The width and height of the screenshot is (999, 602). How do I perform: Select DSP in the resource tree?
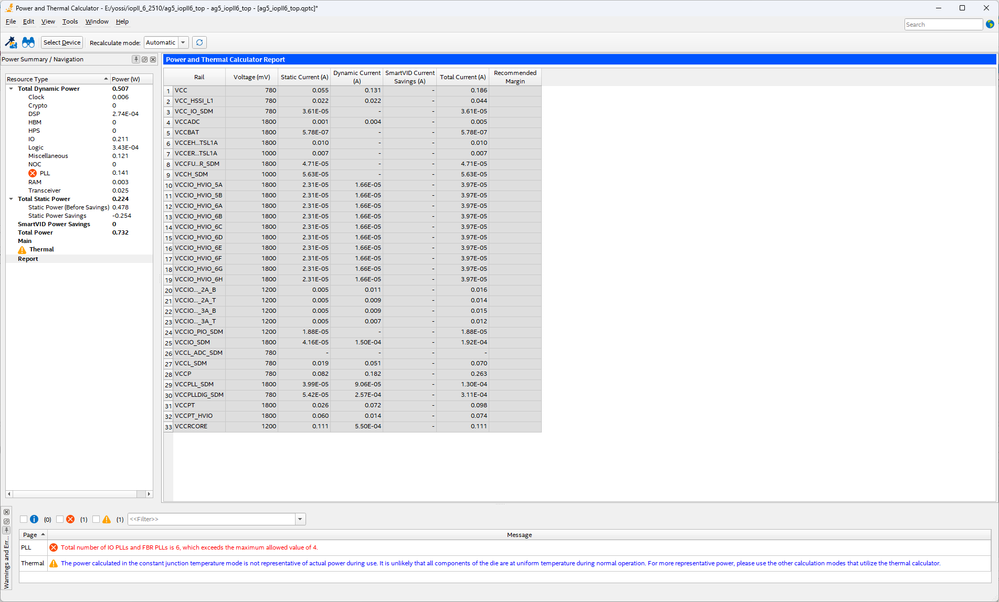(x=34, y=114)
